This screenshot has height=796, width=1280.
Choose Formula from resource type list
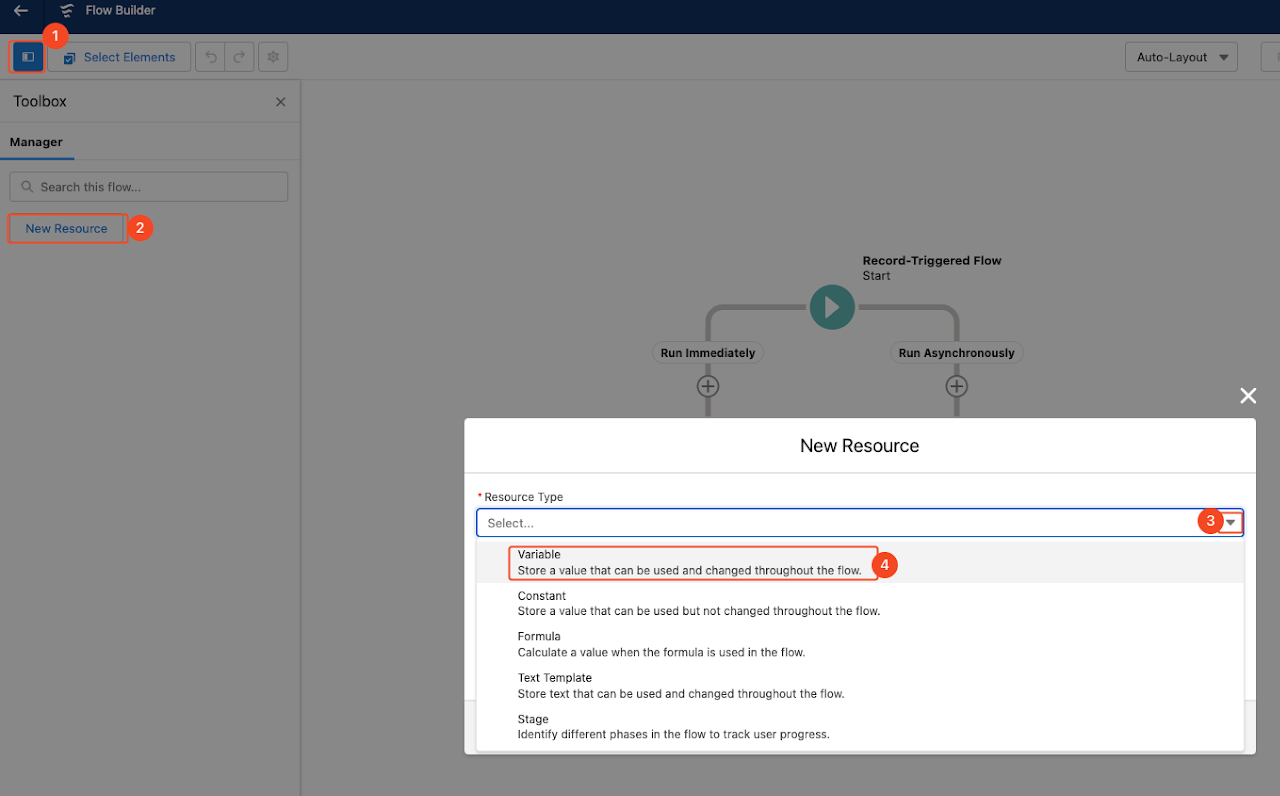click(x=660, y=644)
